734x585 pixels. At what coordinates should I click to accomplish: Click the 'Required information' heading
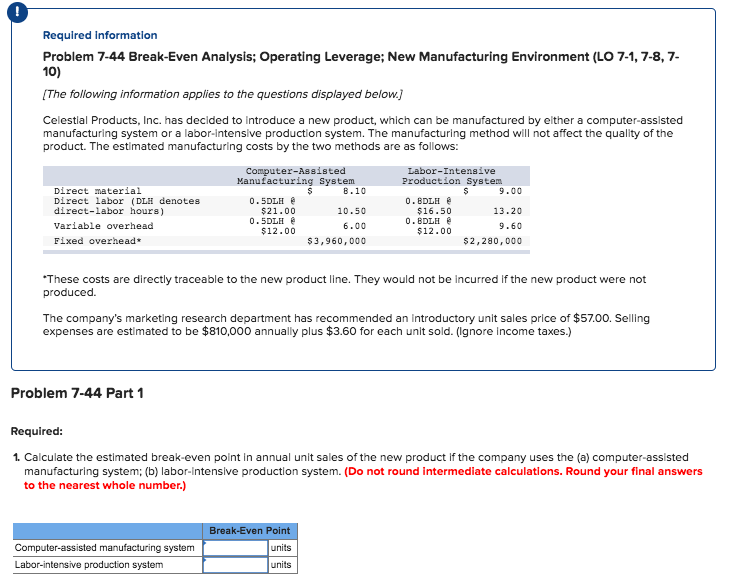(x=100, y=35)
